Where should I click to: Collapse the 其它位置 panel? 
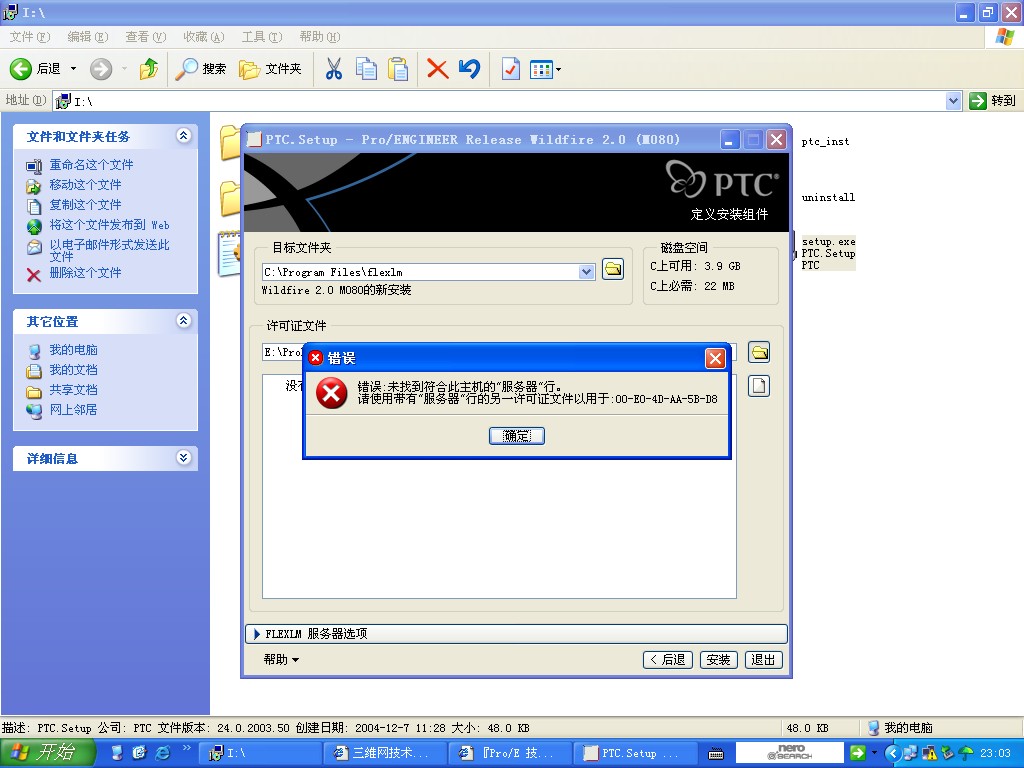[184, 321]
